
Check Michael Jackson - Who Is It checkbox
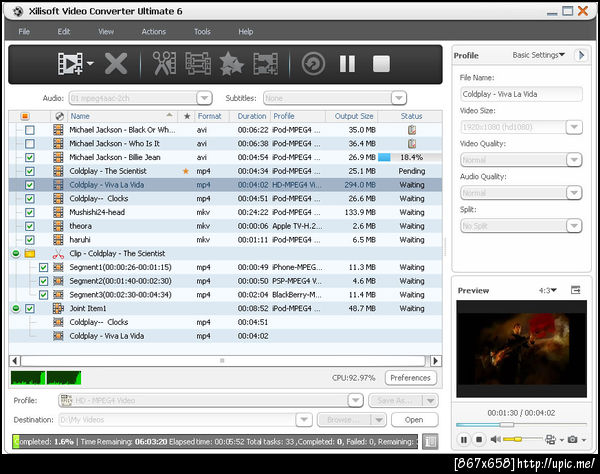point(29,144)
